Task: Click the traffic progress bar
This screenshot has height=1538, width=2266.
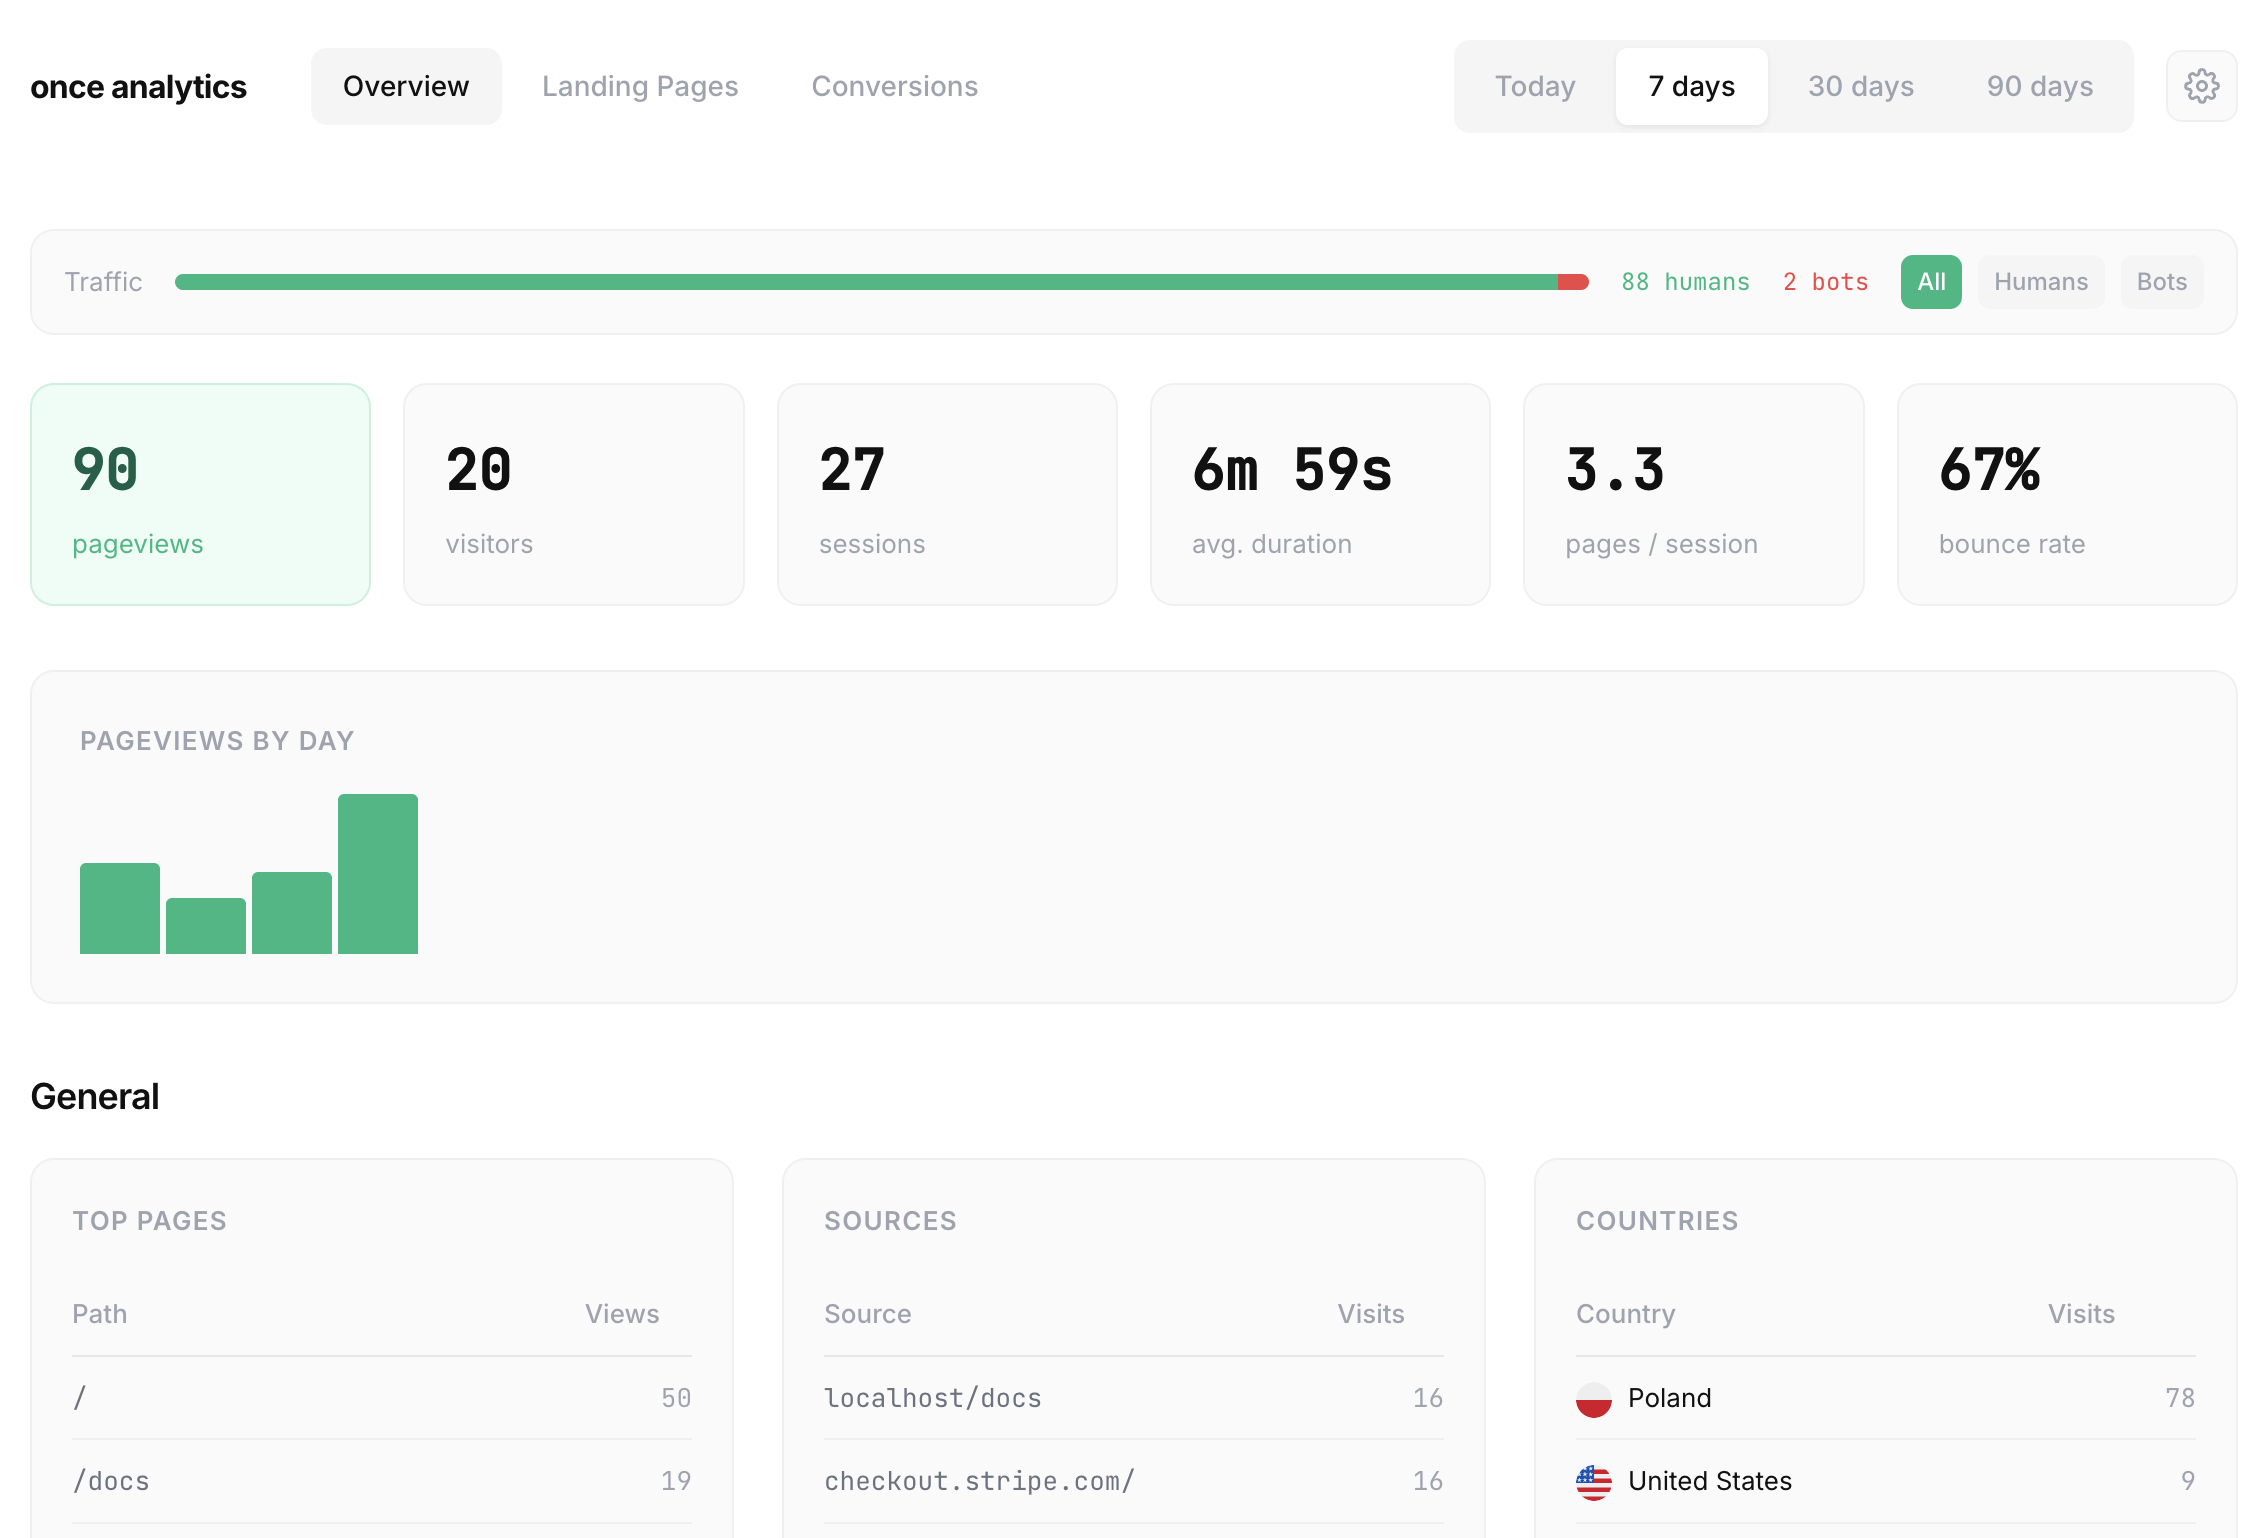Action: [x=880, y=282]
